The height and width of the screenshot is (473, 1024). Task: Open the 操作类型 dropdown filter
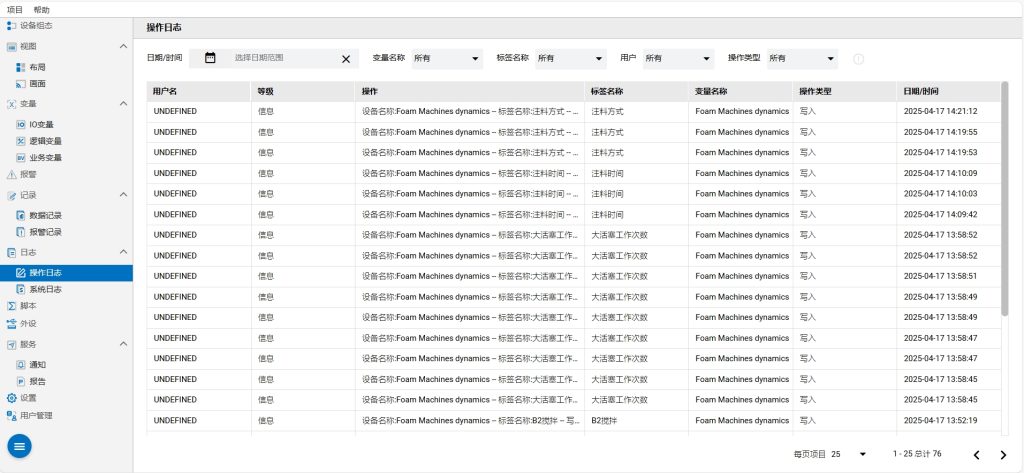(801, 59)
